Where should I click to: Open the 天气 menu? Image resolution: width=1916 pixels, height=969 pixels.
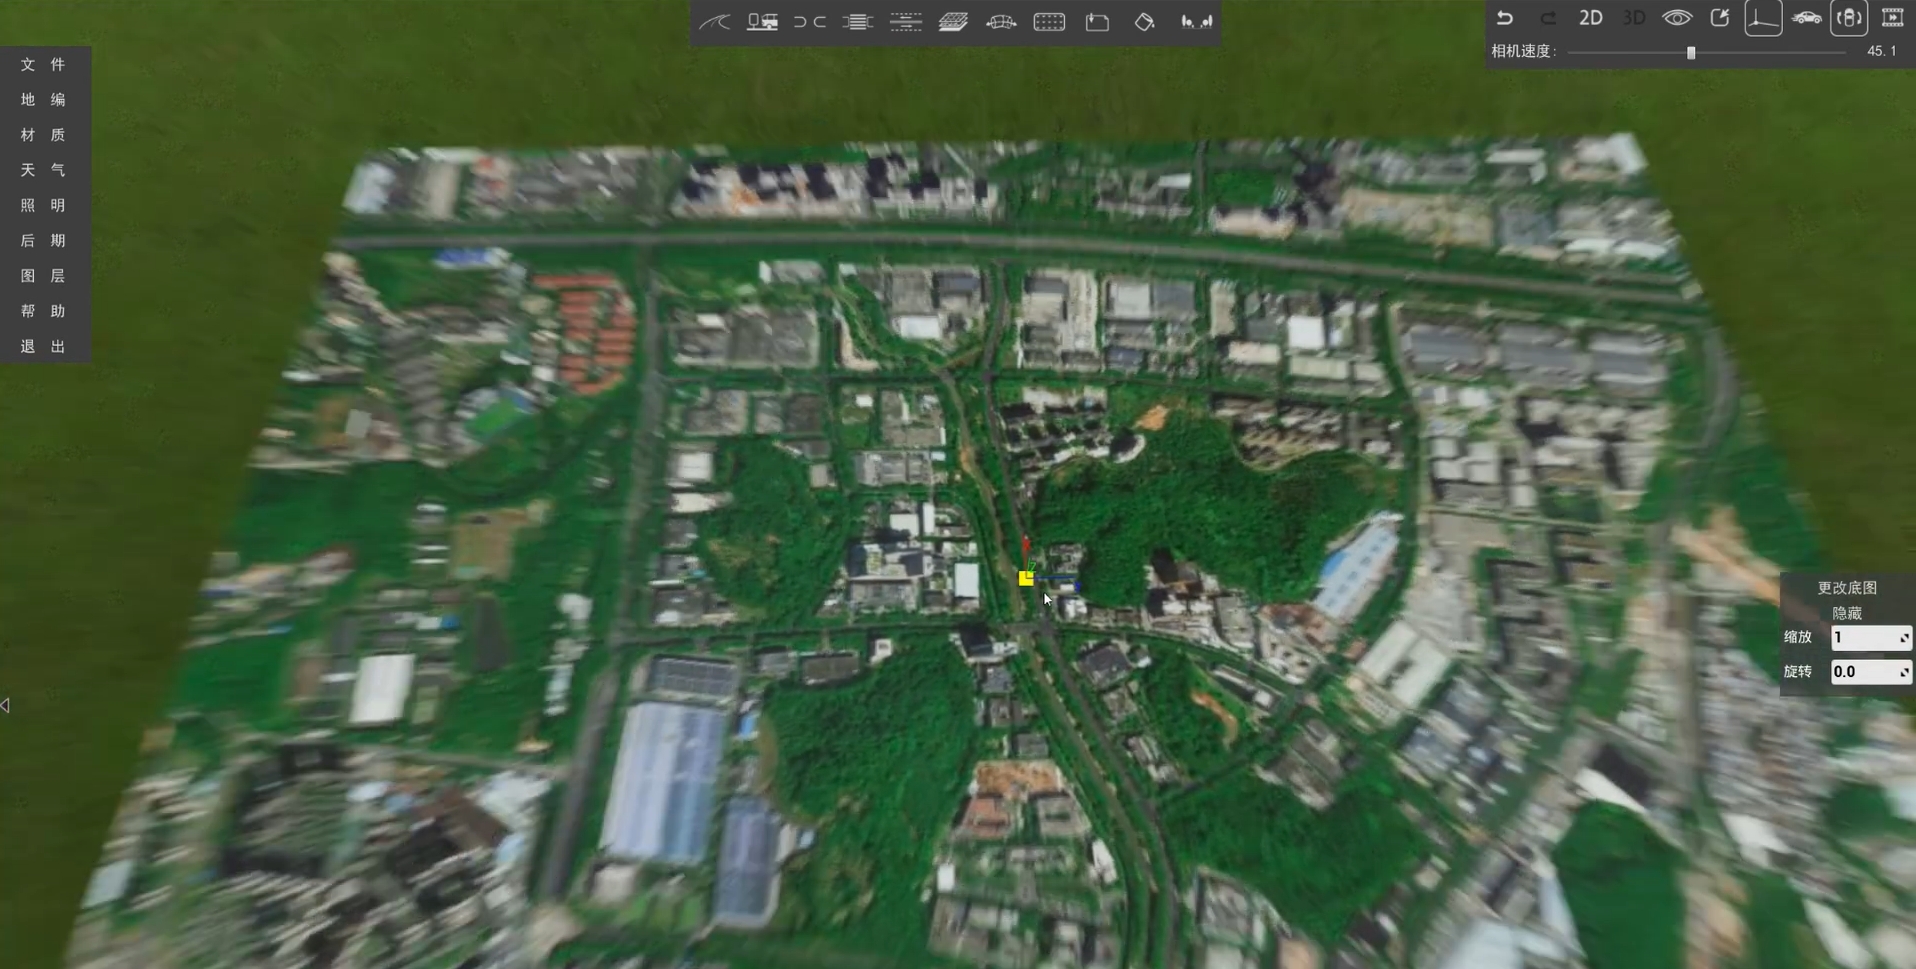(43, 170)
